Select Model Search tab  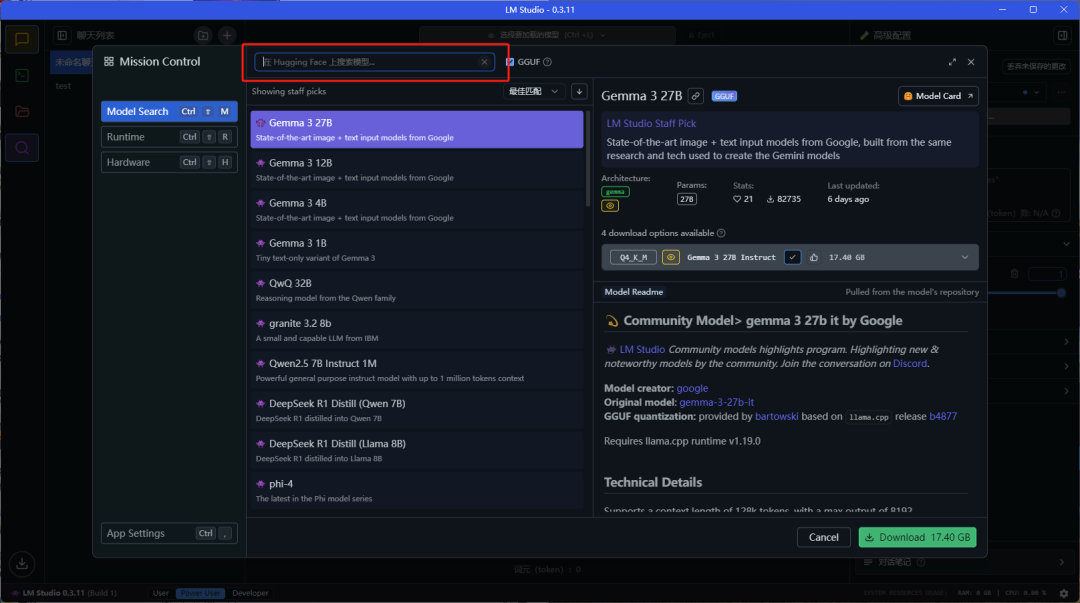point(169,112)
